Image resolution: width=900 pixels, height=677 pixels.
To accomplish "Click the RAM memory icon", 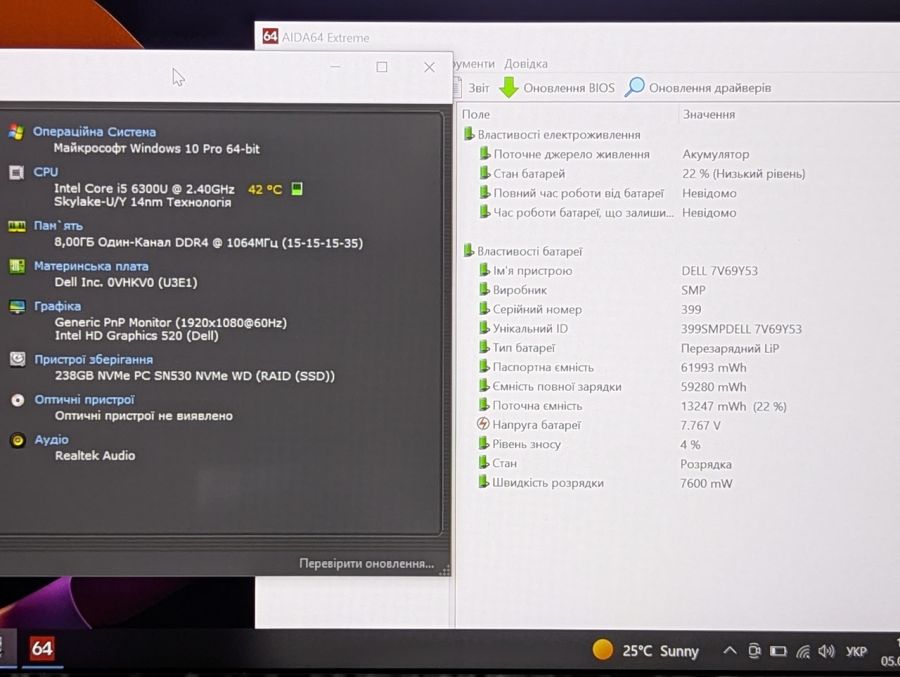I will coord(17,226).
